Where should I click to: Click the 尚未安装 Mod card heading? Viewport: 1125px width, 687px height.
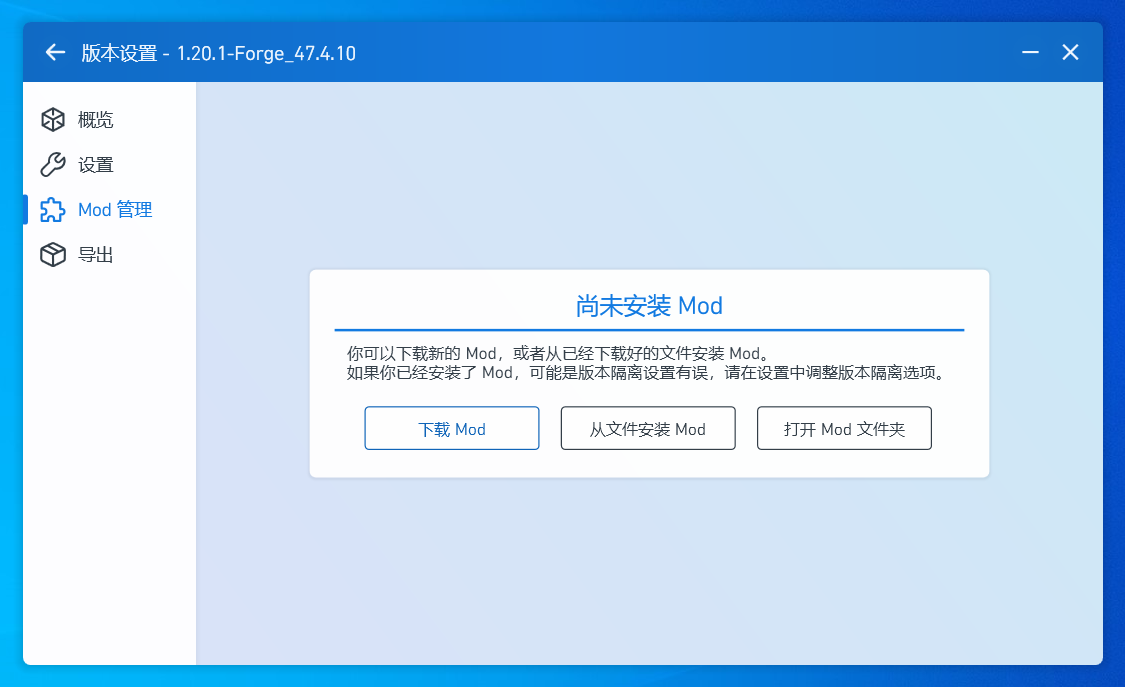649,306
